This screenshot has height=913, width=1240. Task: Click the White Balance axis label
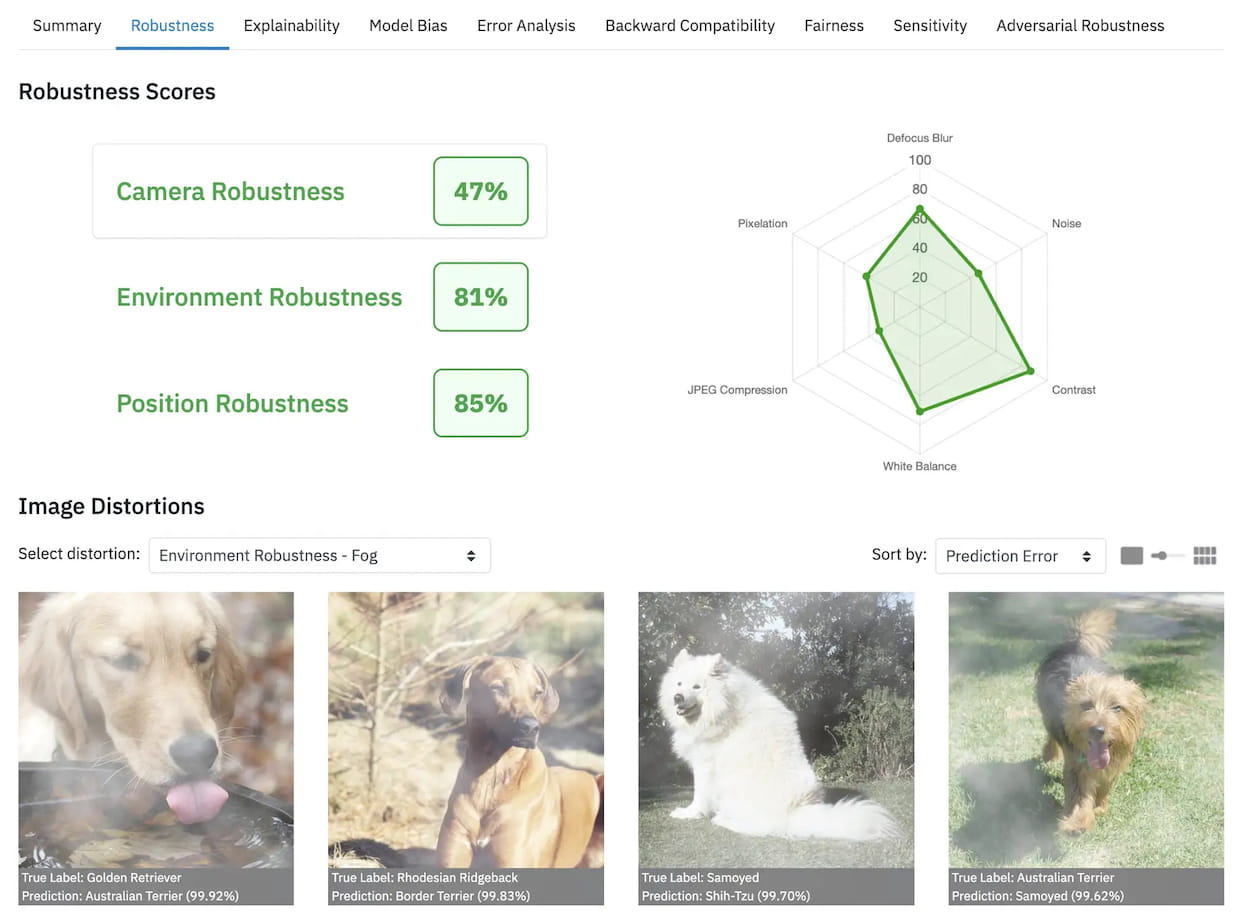[x=919, y=466]
